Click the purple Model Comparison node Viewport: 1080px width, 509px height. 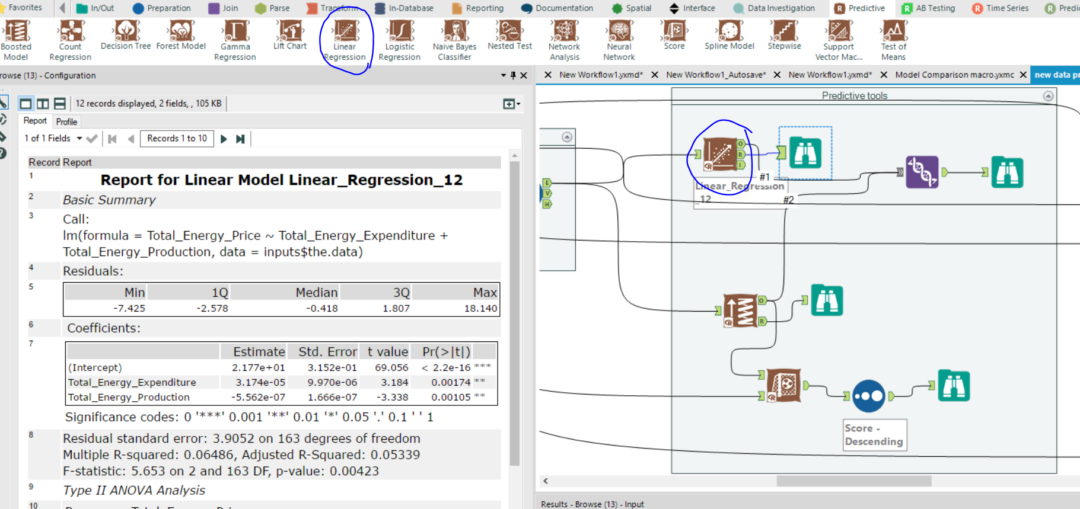coord(922,172)
